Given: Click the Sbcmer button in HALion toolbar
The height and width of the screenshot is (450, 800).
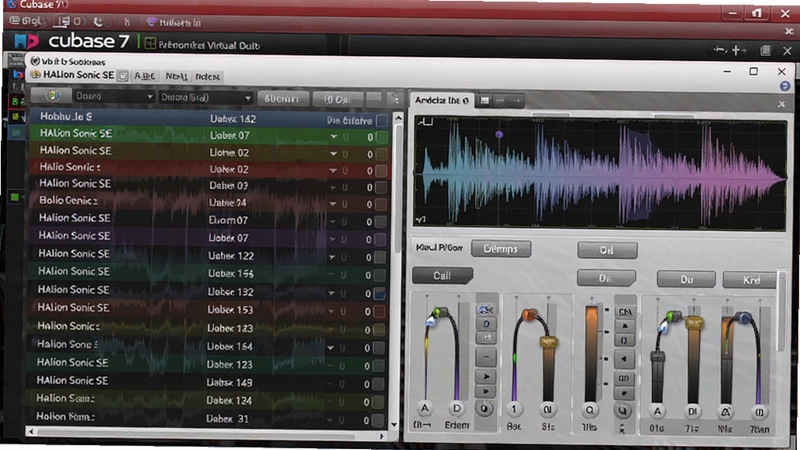Looking at the screenshot, I should (x=282, y=98).
